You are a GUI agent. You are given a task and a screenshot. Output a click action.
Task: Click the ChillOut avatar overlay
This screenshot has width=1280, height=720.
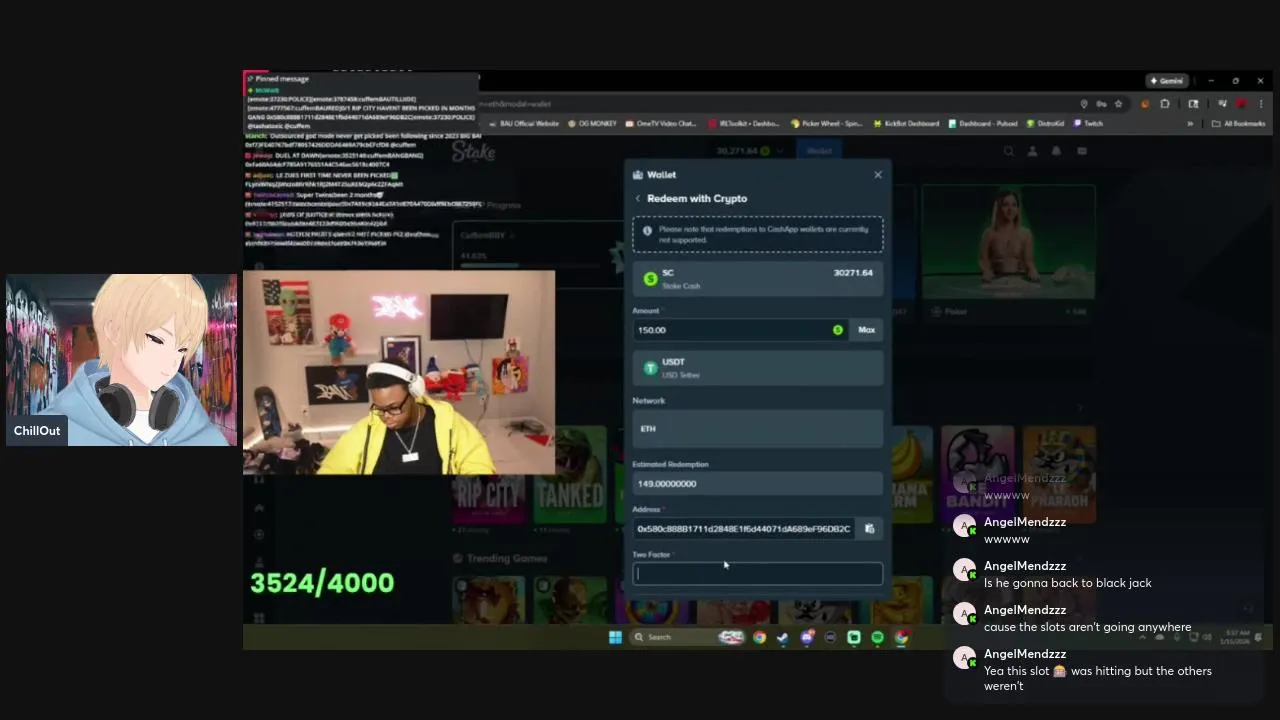(x=121, y=360)
